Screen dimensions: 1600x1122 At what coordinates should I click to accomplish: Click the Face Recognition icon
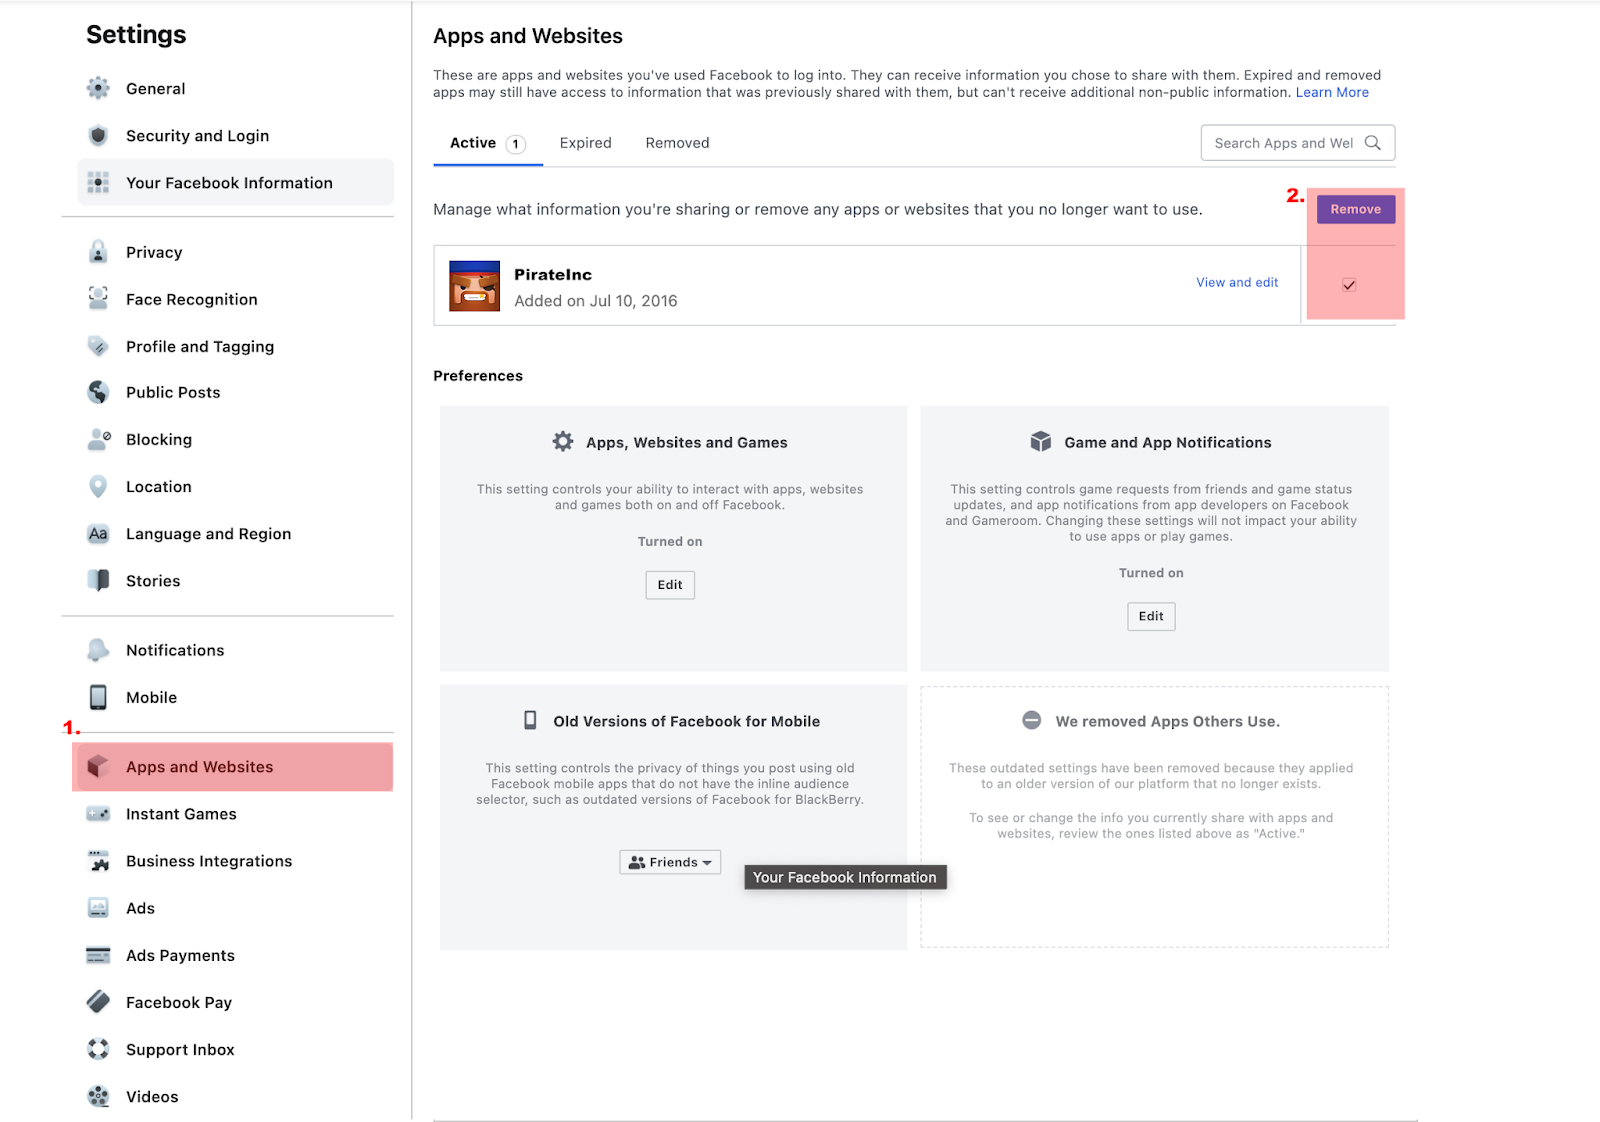click(x=98, y=298)
